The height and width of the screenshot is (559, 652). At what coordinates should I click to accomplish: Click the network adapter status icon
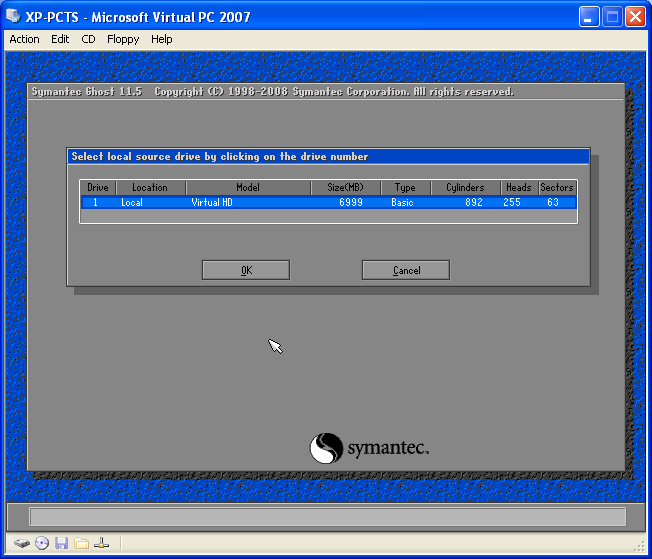point(101,543)
